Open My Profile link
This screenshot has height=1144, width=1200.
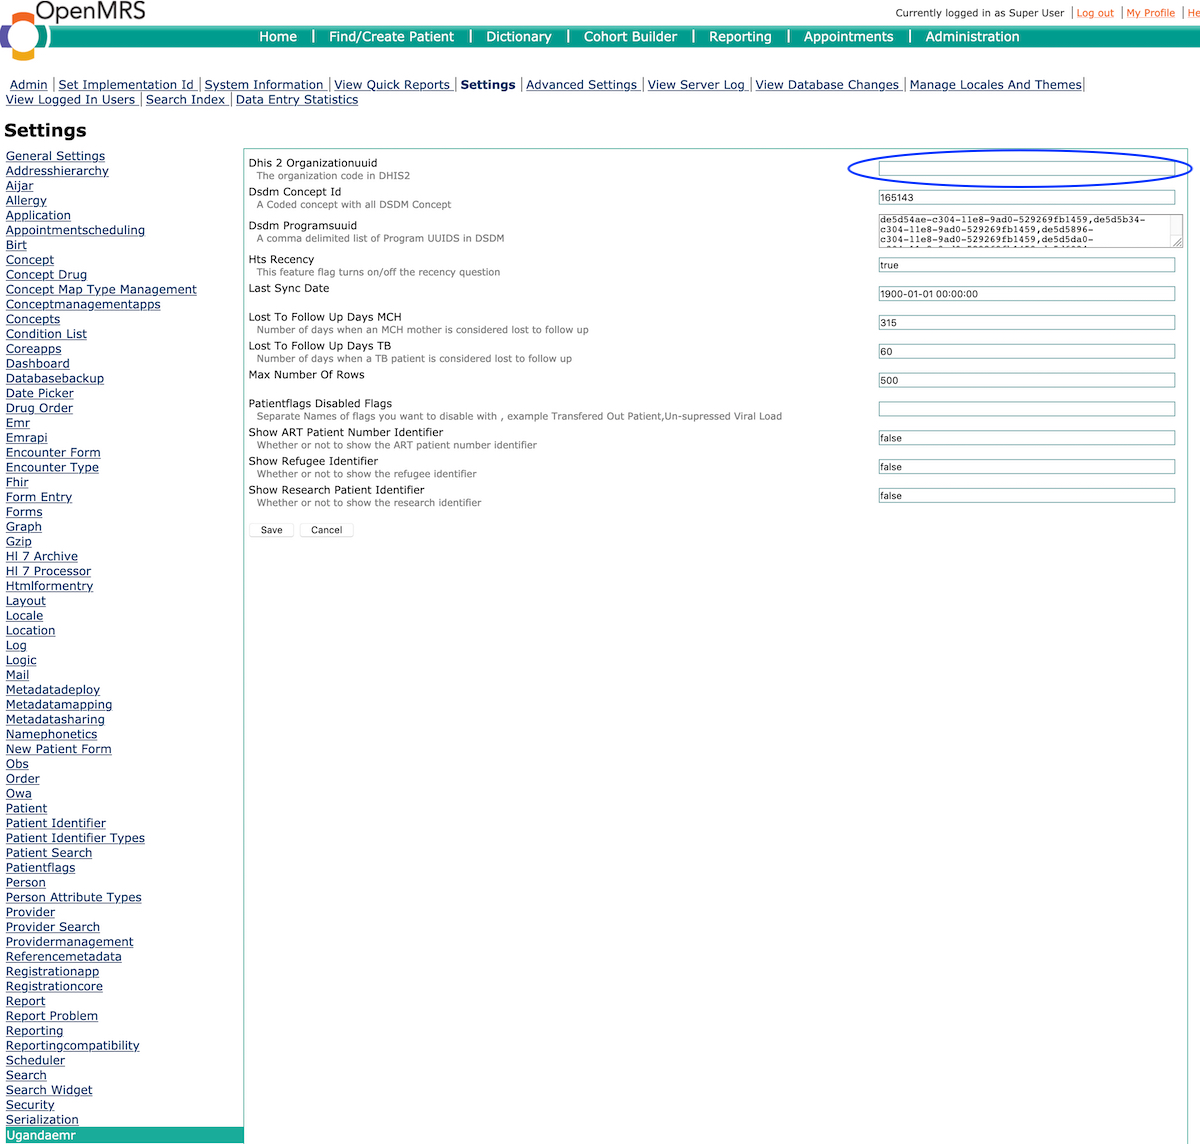click(1150, 13)
